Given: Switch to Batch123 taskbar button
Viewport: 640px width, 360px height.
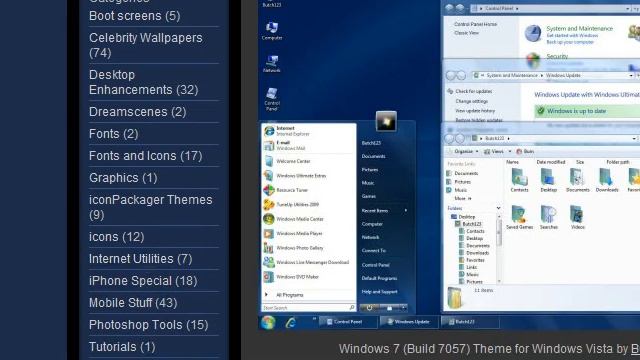Looking at the screenshot, I should coord(469,322).
